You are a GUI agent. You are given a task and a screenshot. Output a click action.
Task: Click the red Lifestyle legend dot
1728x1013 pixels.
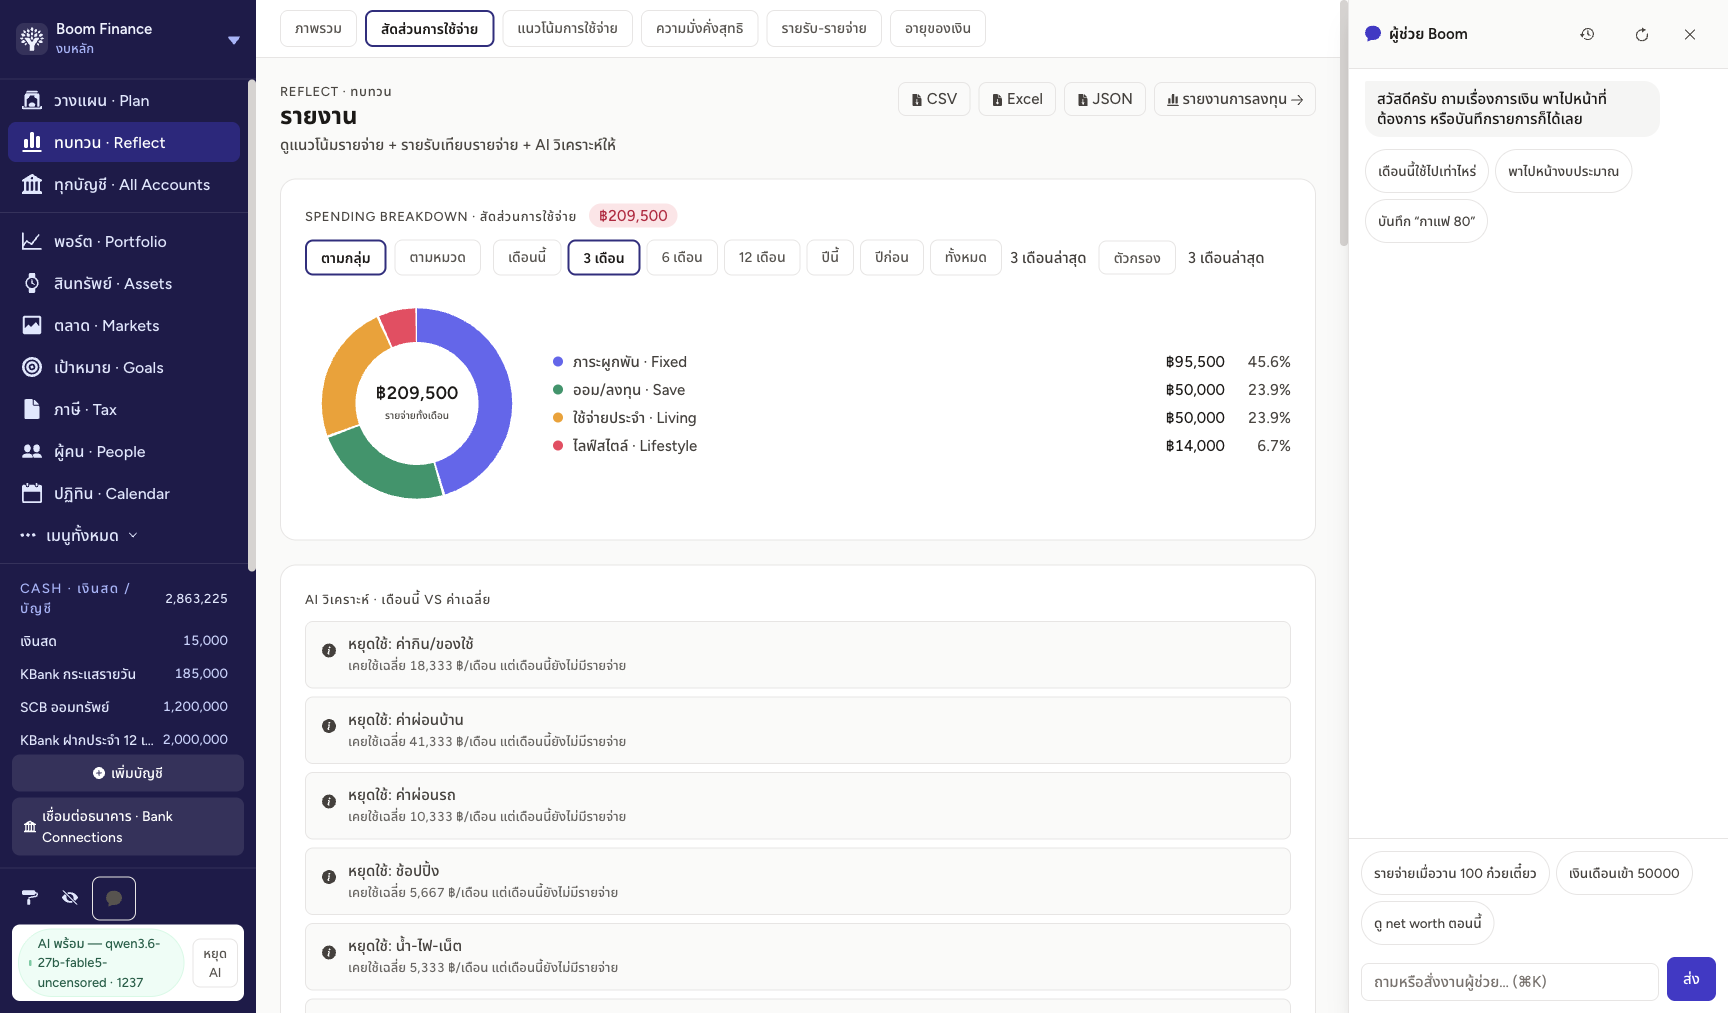558,446
